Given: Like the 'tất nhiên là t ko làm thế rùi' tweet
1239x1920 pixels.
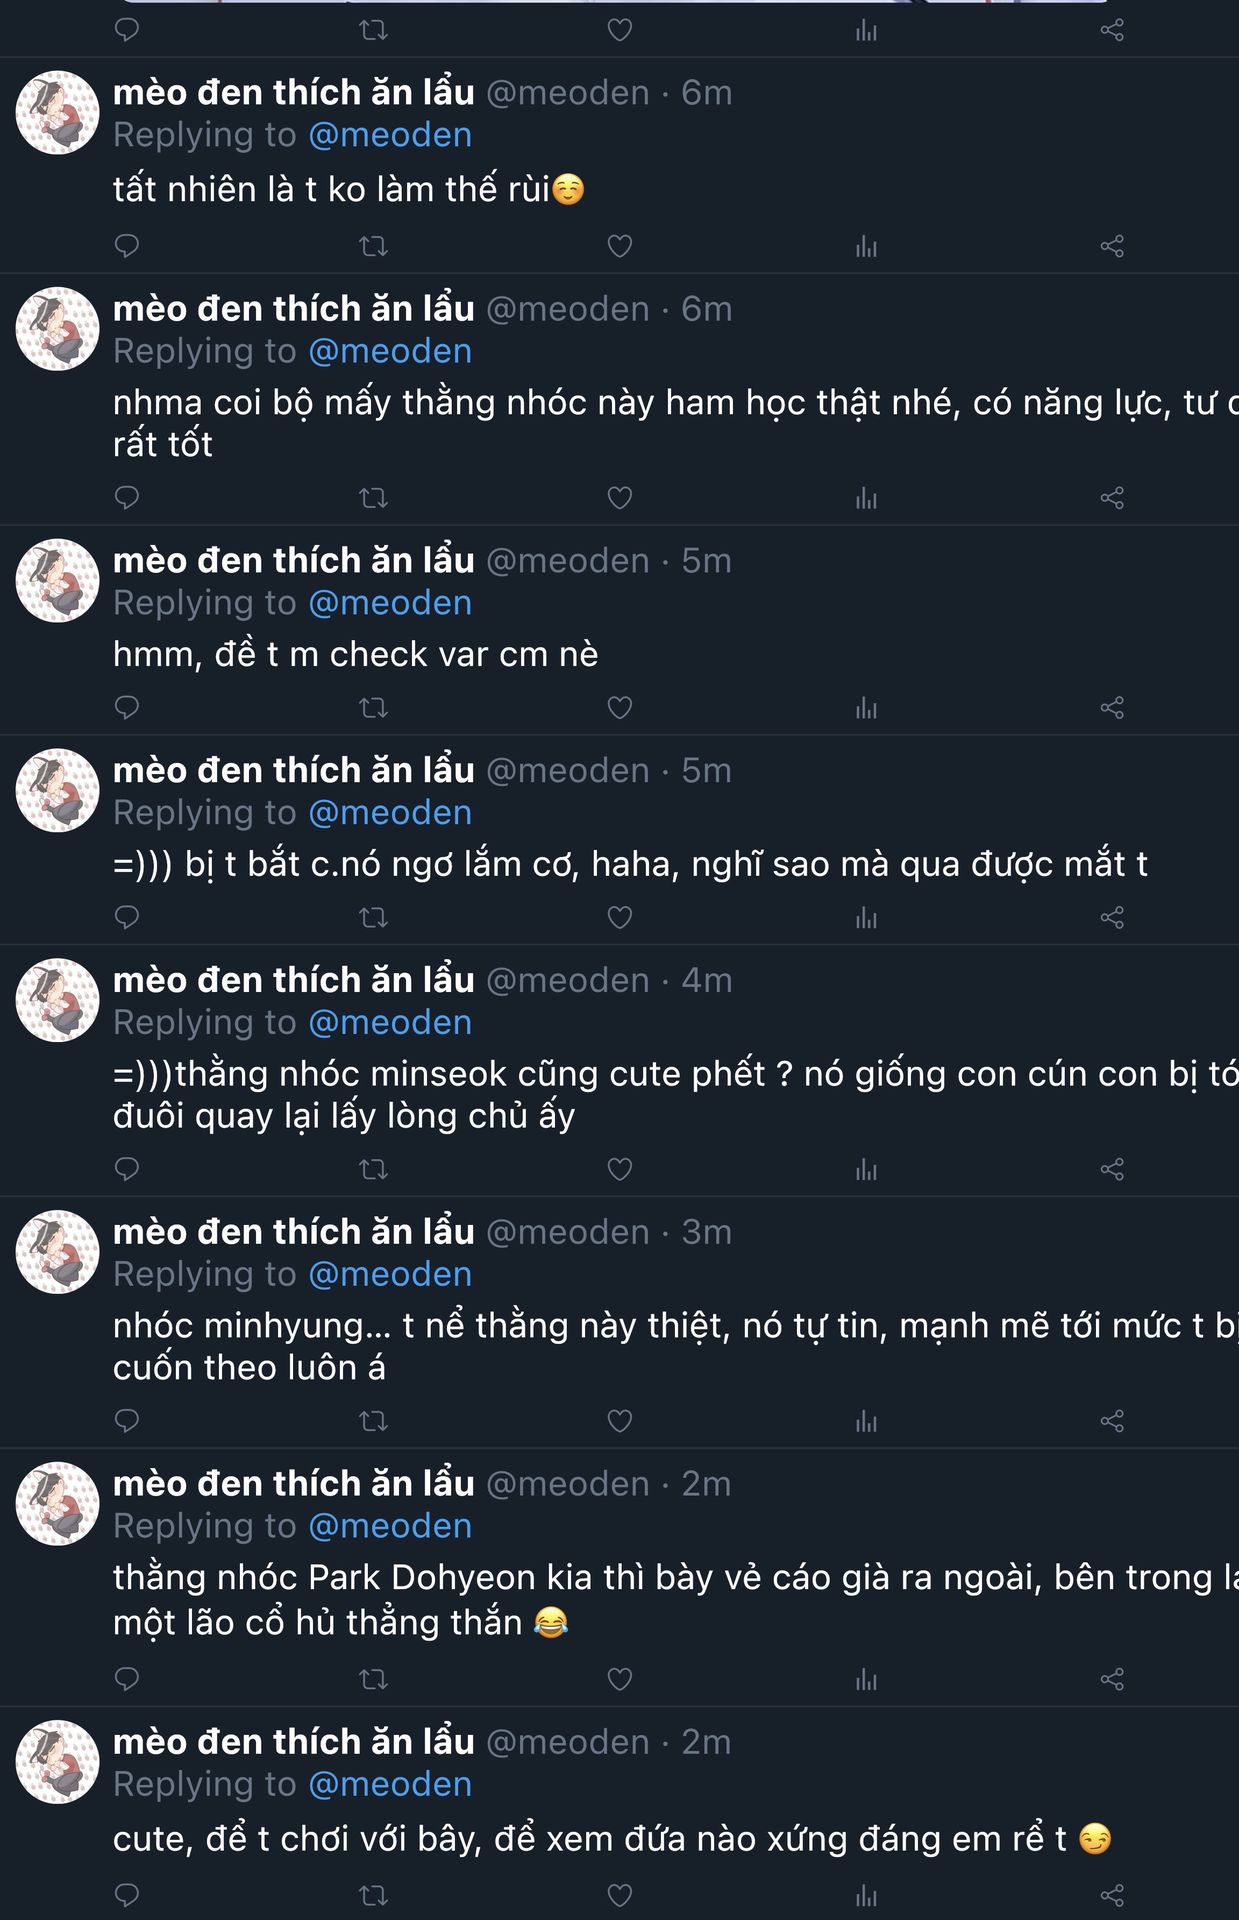Looking at the screenshot, I should click(x=620, y=246).
